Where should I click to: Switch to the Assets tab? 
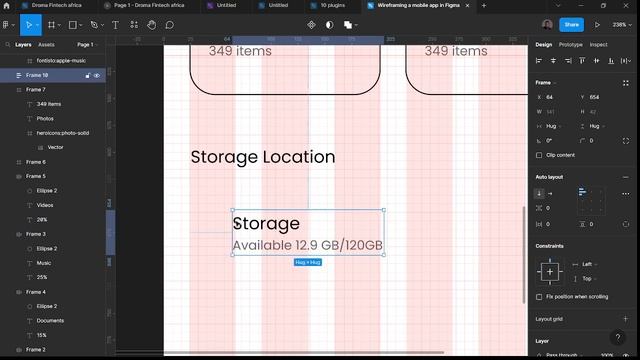click(46, 44)
